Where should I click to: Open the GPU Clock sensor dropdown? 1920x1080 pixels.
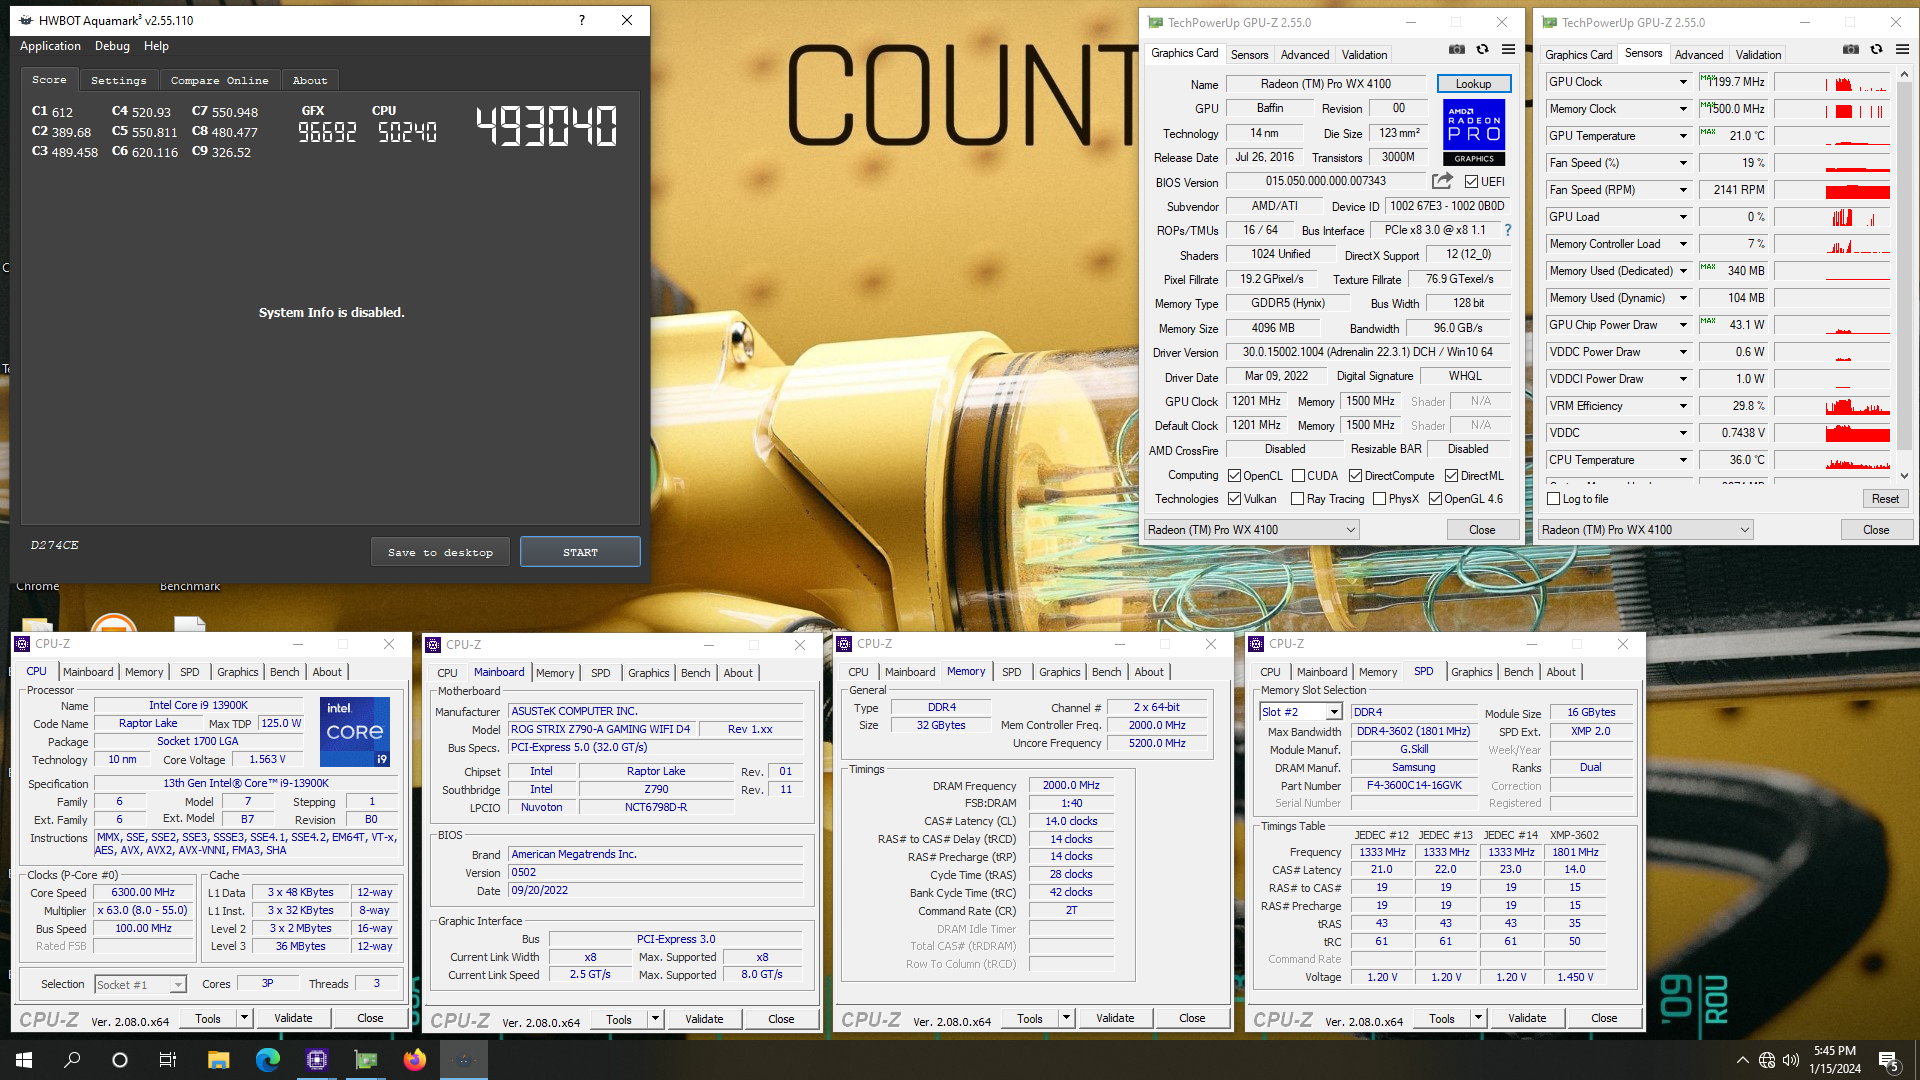click(1683, 82)
